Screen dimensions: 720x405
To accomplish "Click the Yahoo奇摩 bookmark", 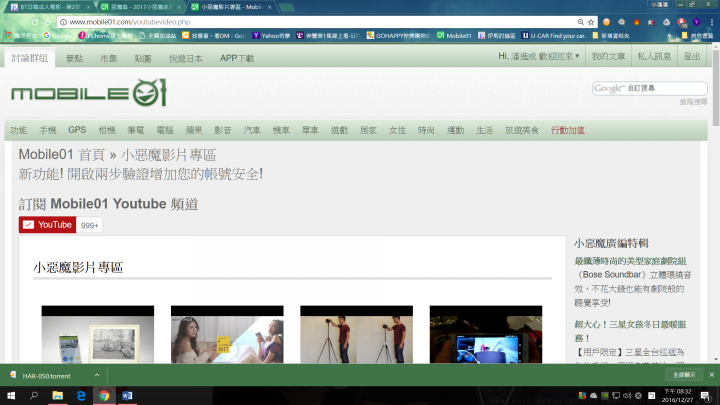I will (x=271, y=35).
